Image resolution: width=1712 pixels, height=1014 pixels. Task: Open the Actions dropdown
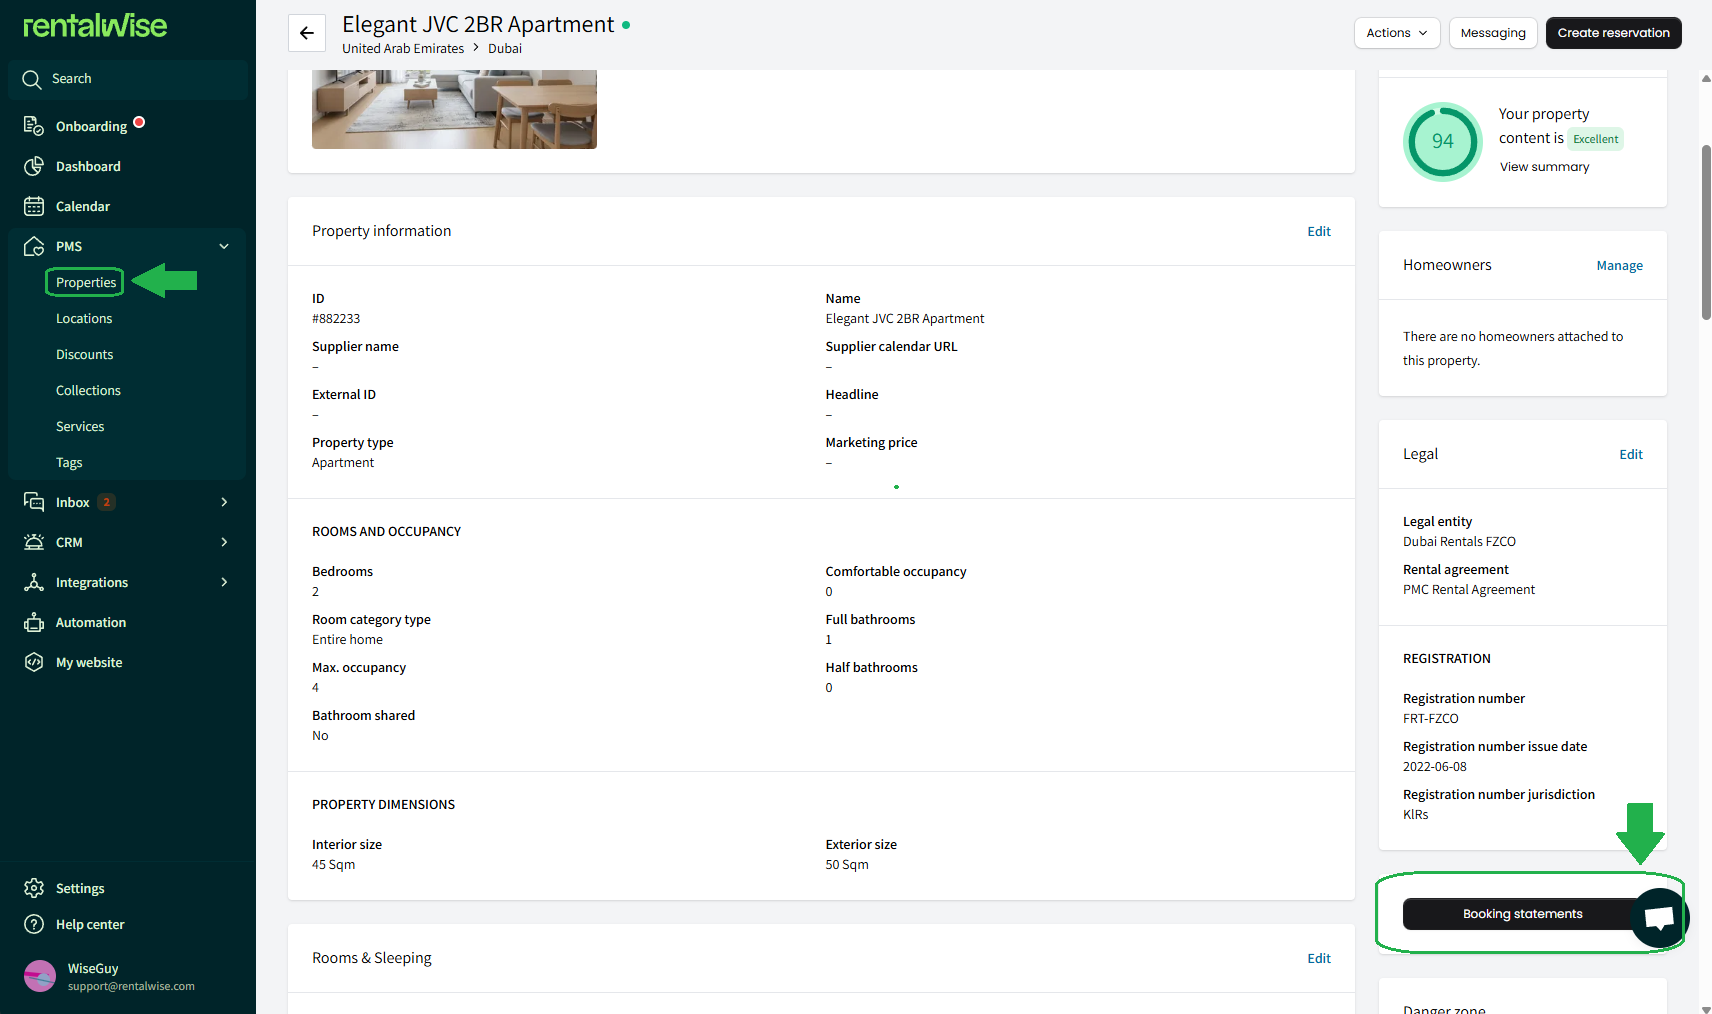click(1397, 33)
